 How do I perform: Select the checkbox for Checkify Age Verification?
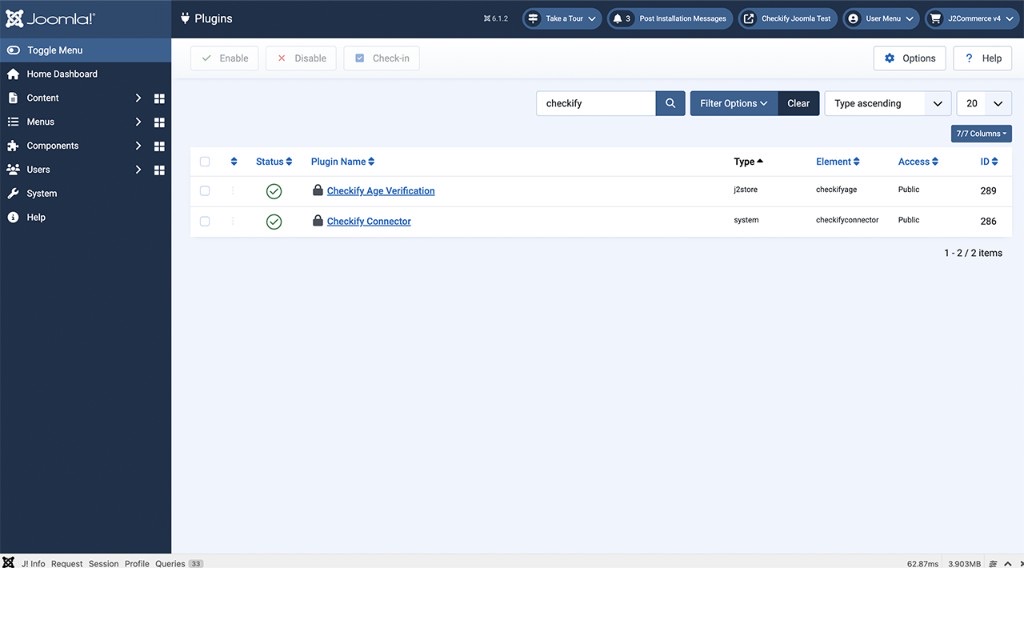click(x=205, y=191)
